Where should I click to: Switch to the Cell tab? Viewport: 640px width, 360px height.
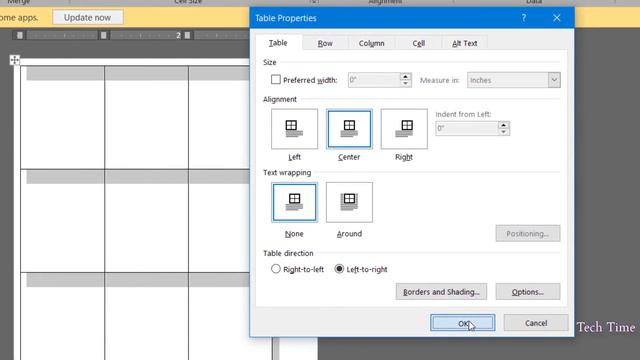tap(418, 43)
